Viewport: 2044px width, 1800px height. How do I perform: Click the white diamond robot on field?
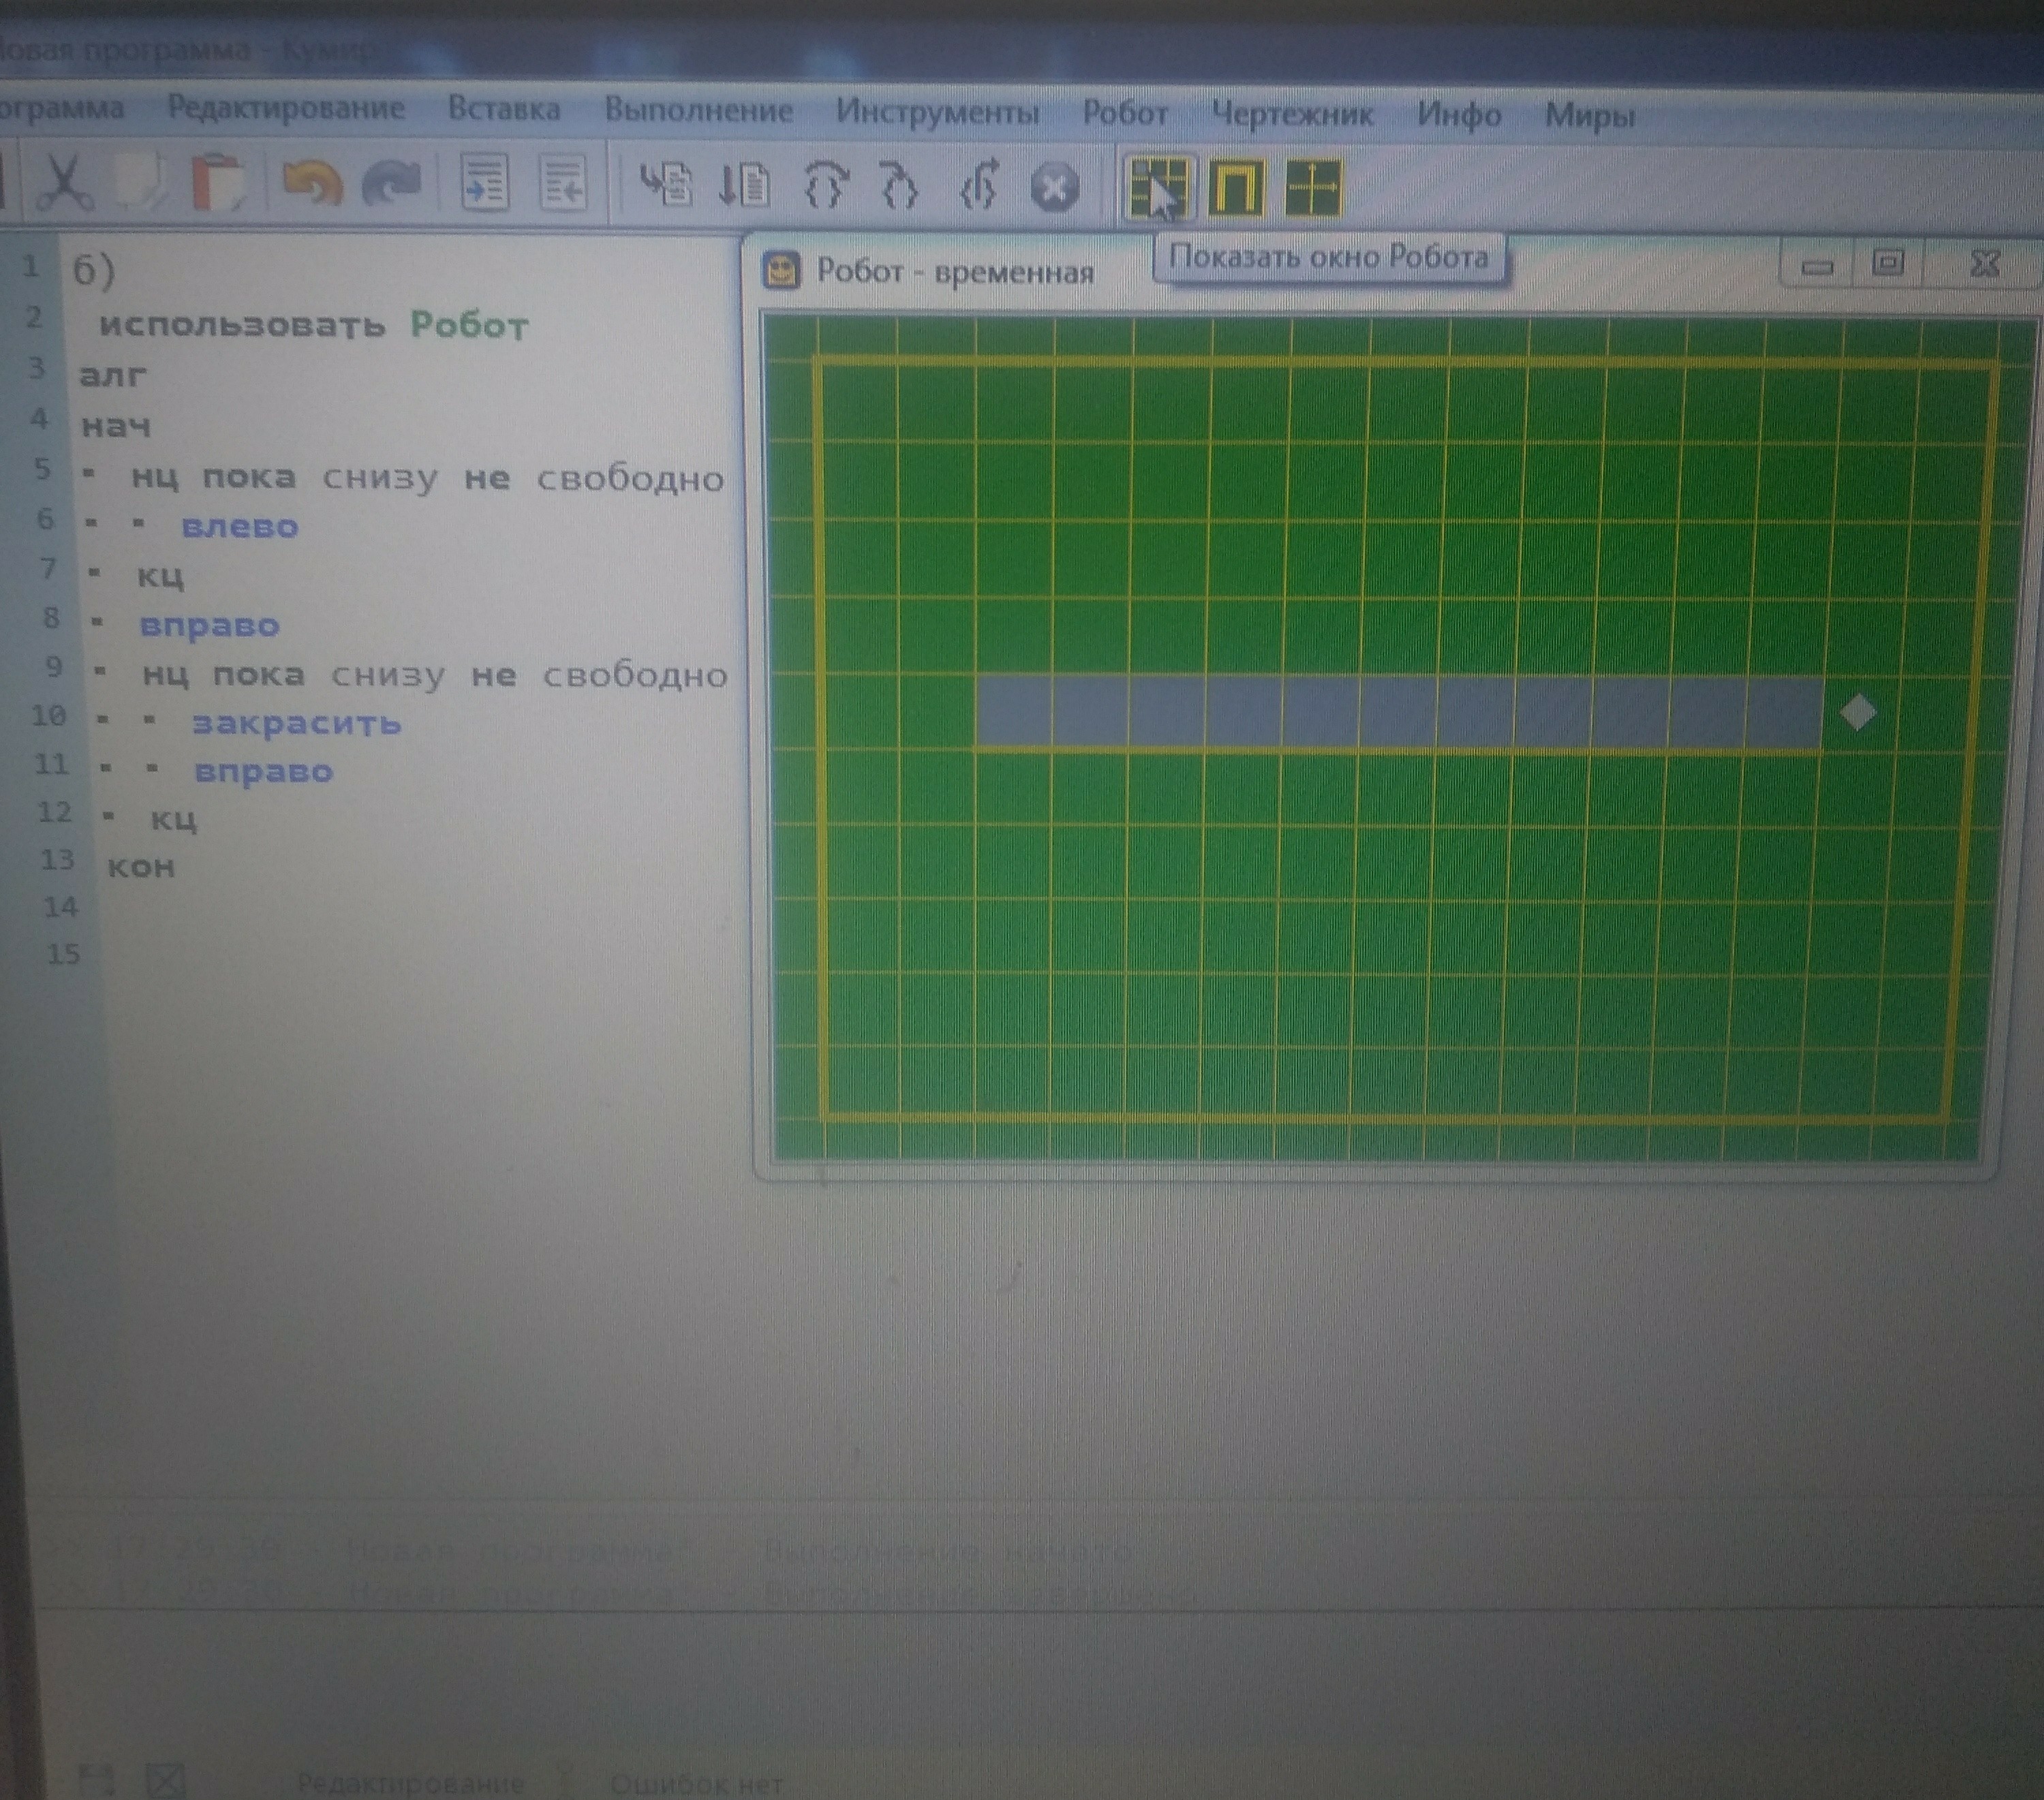(x=1857, y=713)
